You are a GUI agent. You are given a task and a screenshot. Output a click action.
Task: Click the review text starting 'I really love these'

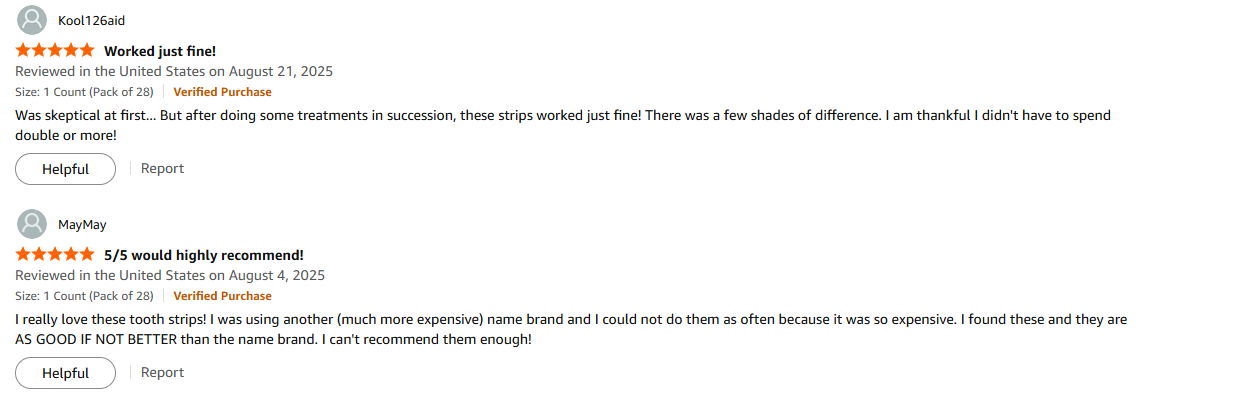tap(570, 320)
